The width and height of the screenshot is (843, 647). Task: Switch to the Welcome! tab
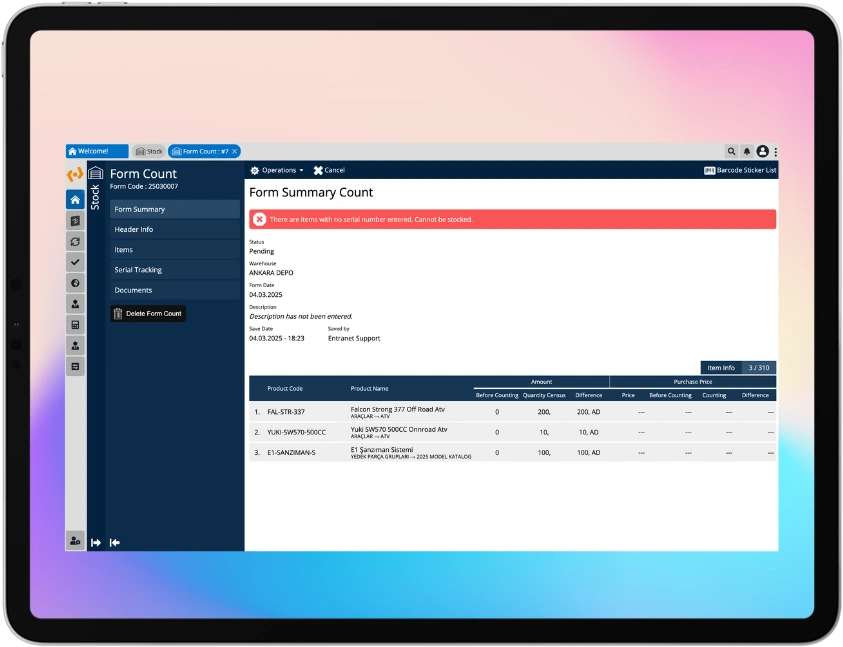pos(96,151)
